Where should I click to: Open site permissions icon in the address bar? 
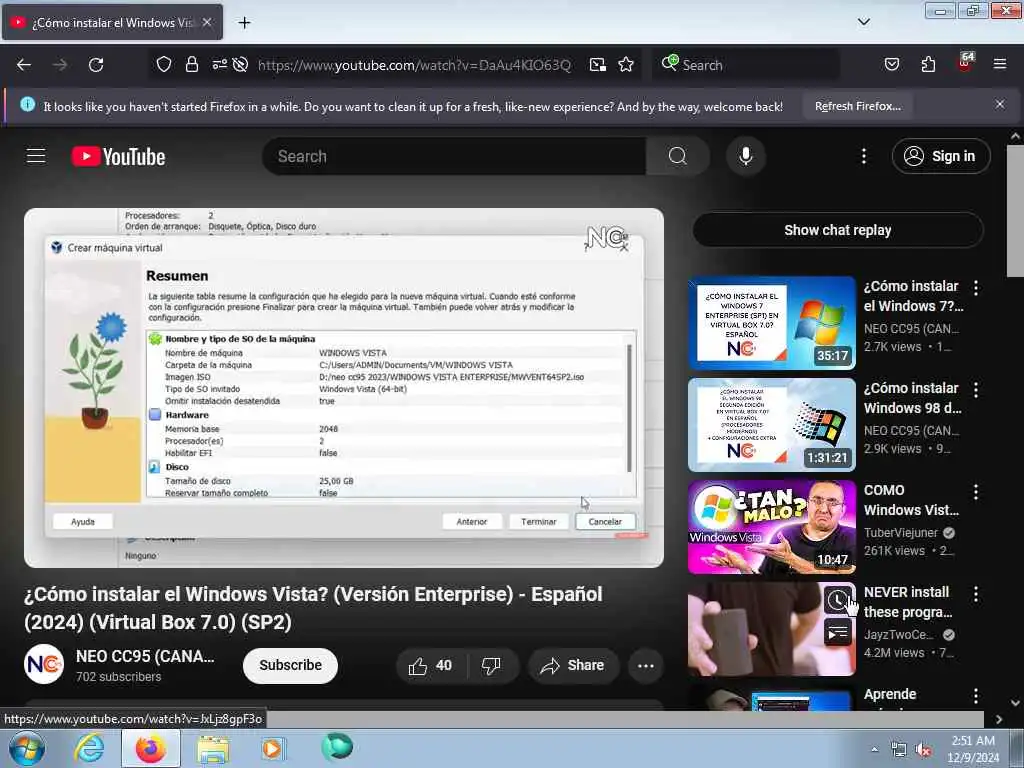[x=219, y=64]
